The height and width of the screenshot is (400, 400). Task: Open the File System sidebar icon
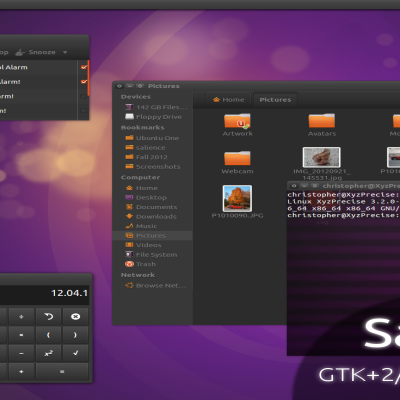coord(129,254)
